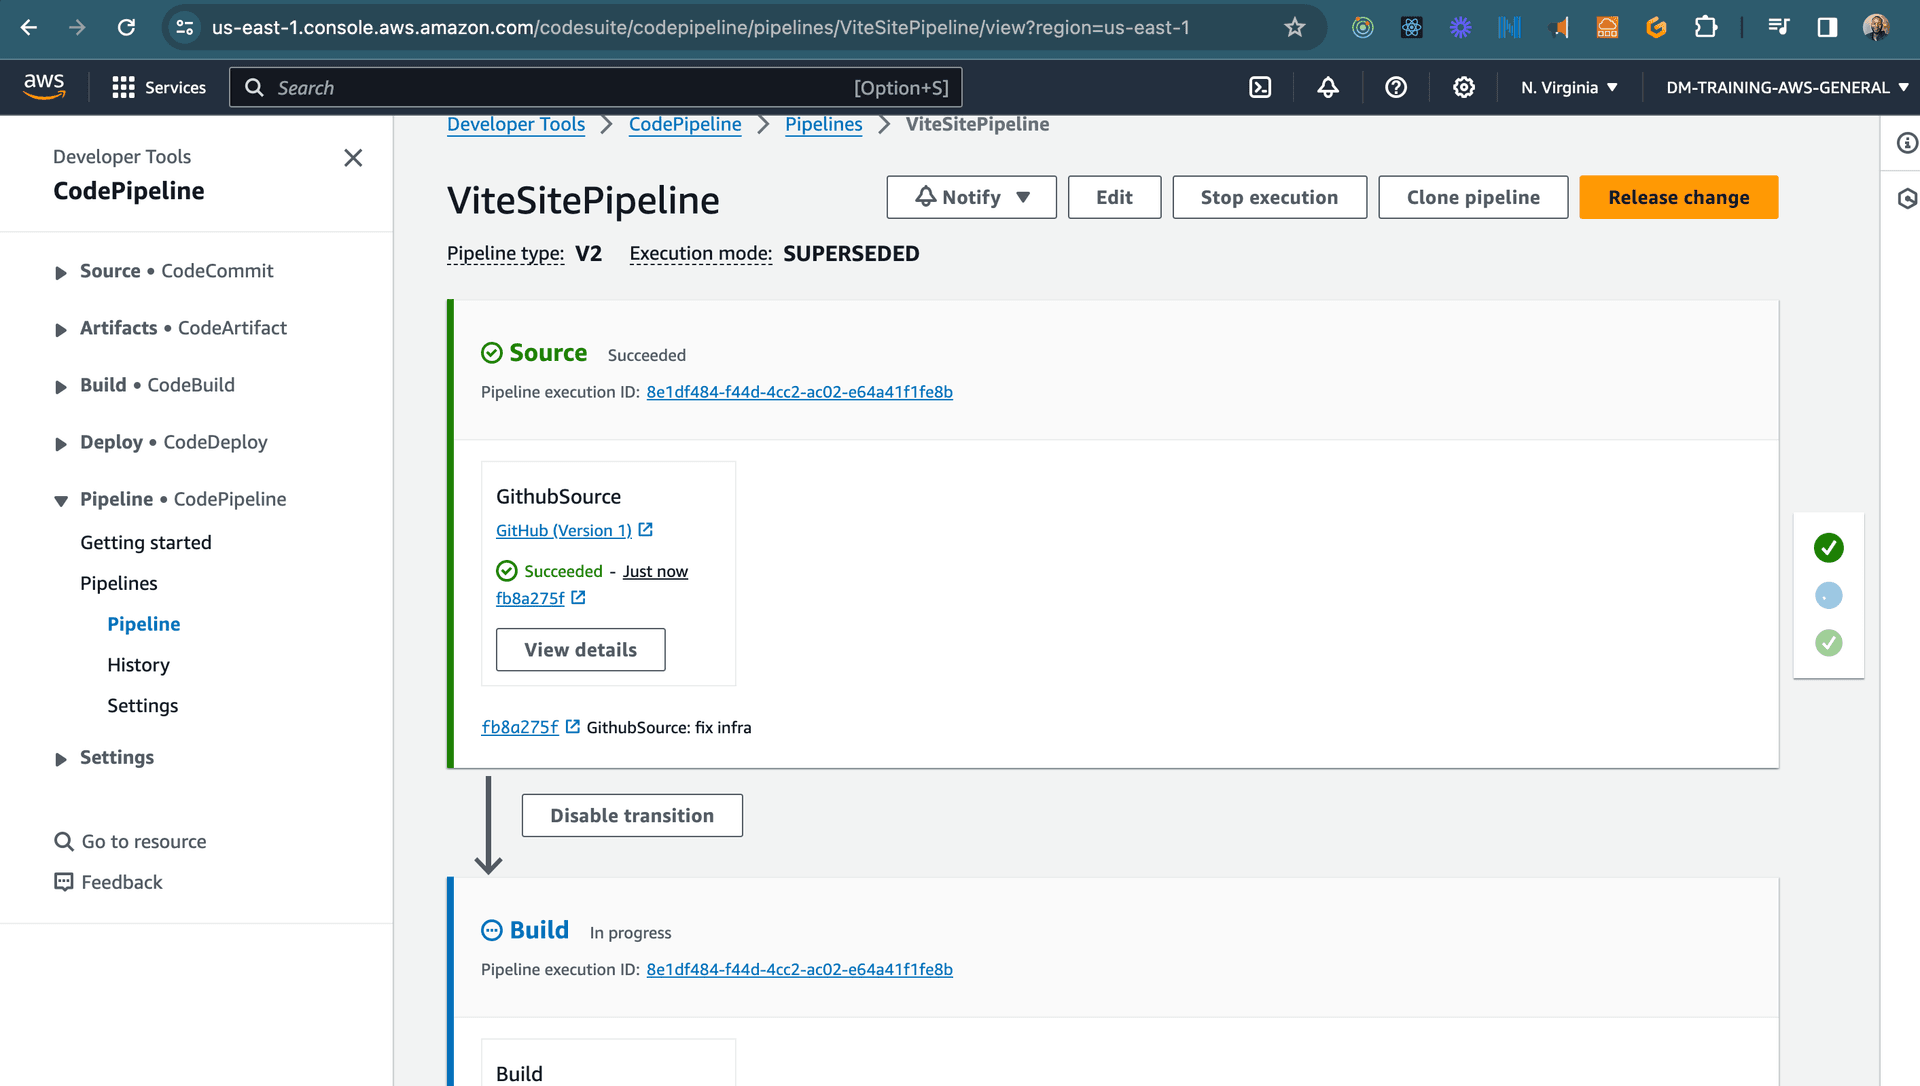1920x1086 pixels.
Task: Open CodePipeline breadcrumb link
Action: pyautogui.click(x=685, y=124)
